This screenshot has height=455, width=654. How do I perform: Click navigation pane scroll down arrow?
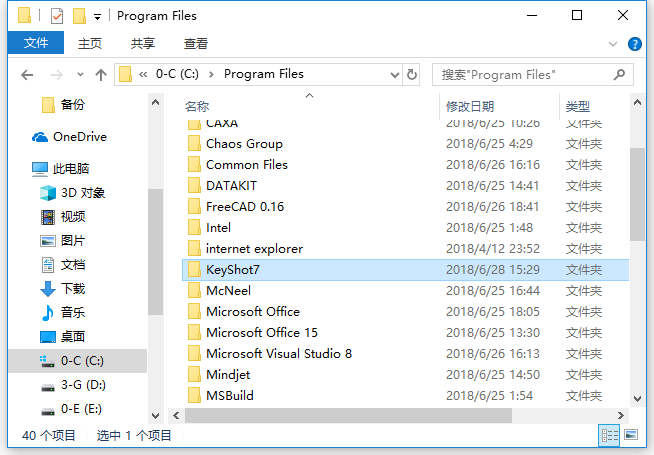155,416
